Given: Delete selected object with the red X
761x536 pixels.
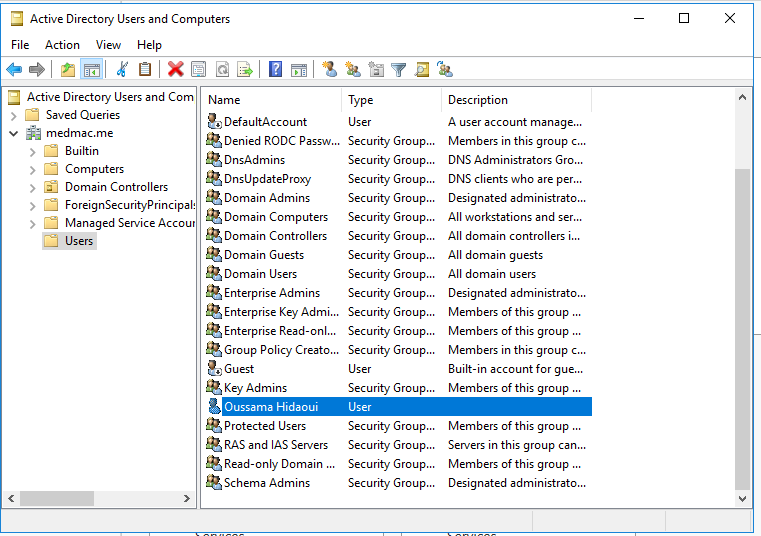Looking at the screenshot, I should [175, 70].
